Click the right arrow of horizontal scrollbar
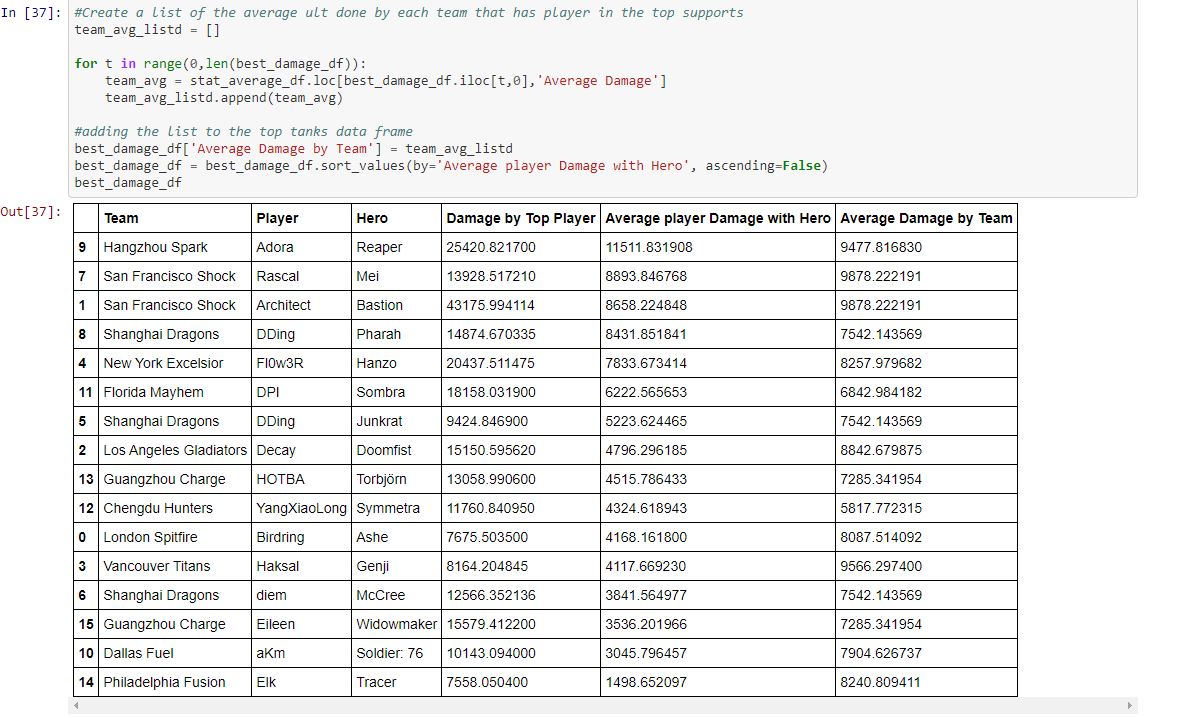Image resolution: width=1190 pixels, height=718 pixels. point(1130,706)
